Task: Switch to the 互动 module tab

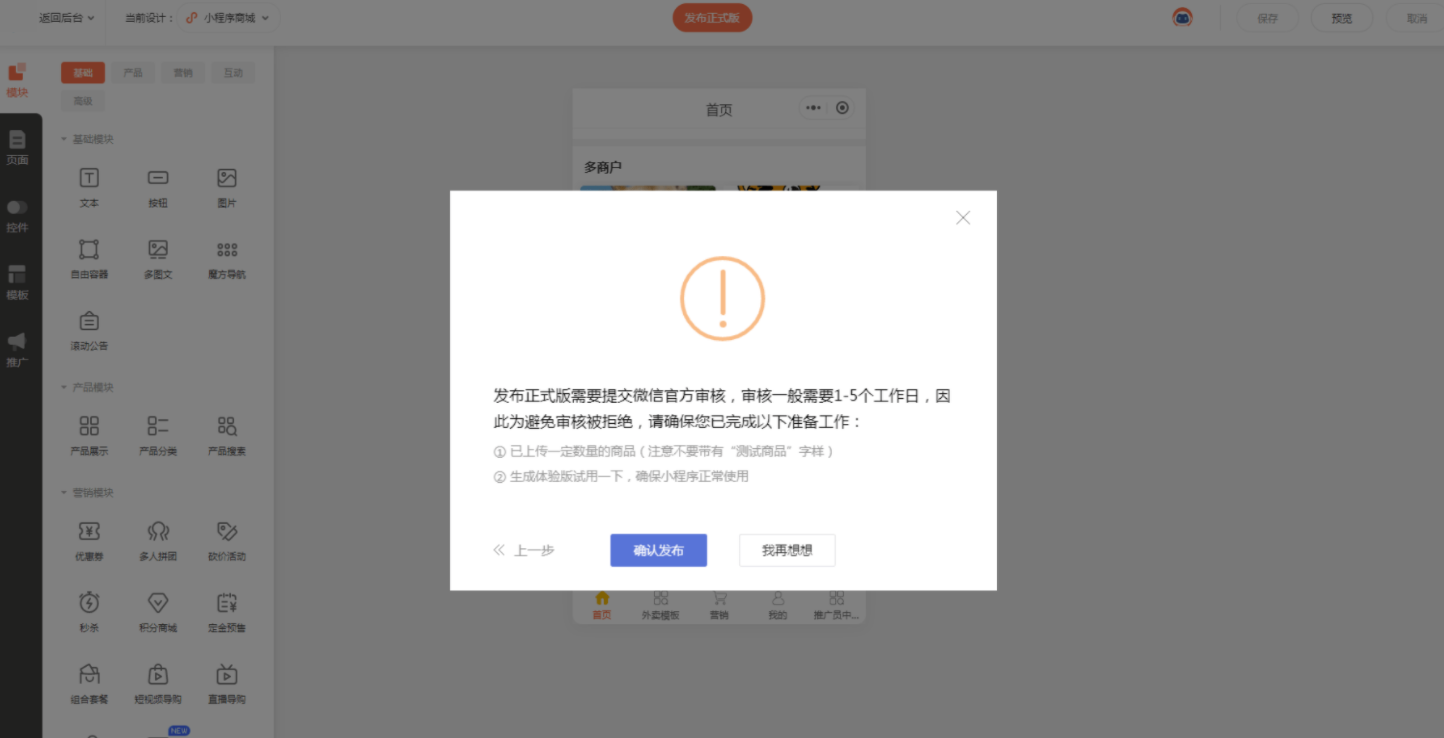Action: click(233, 73)
